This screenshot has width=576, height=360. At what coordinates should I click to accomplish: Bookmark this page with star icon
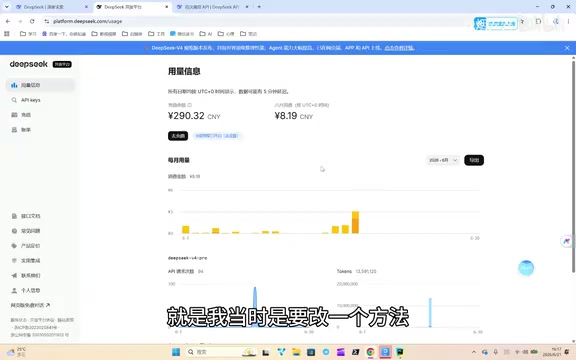tap(522, 21)
